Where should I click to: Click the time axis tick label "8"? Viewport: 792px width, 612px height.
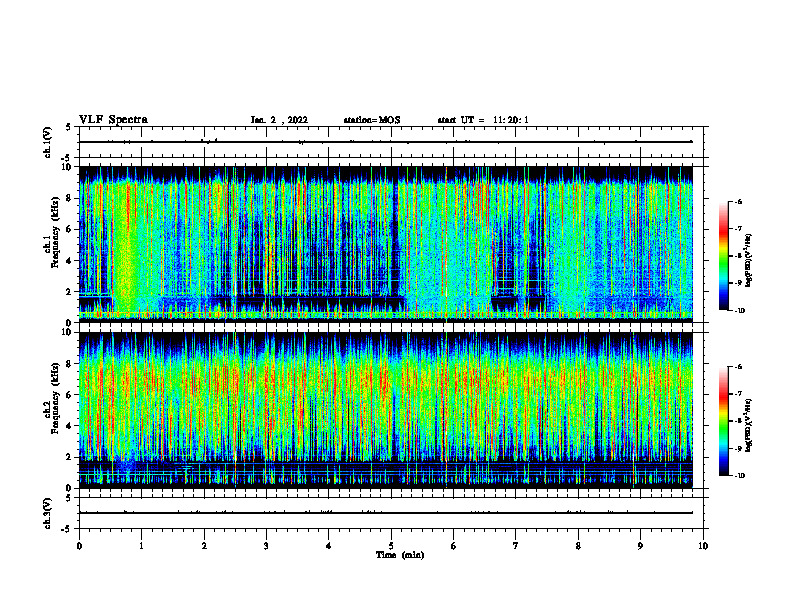[578, 546]
